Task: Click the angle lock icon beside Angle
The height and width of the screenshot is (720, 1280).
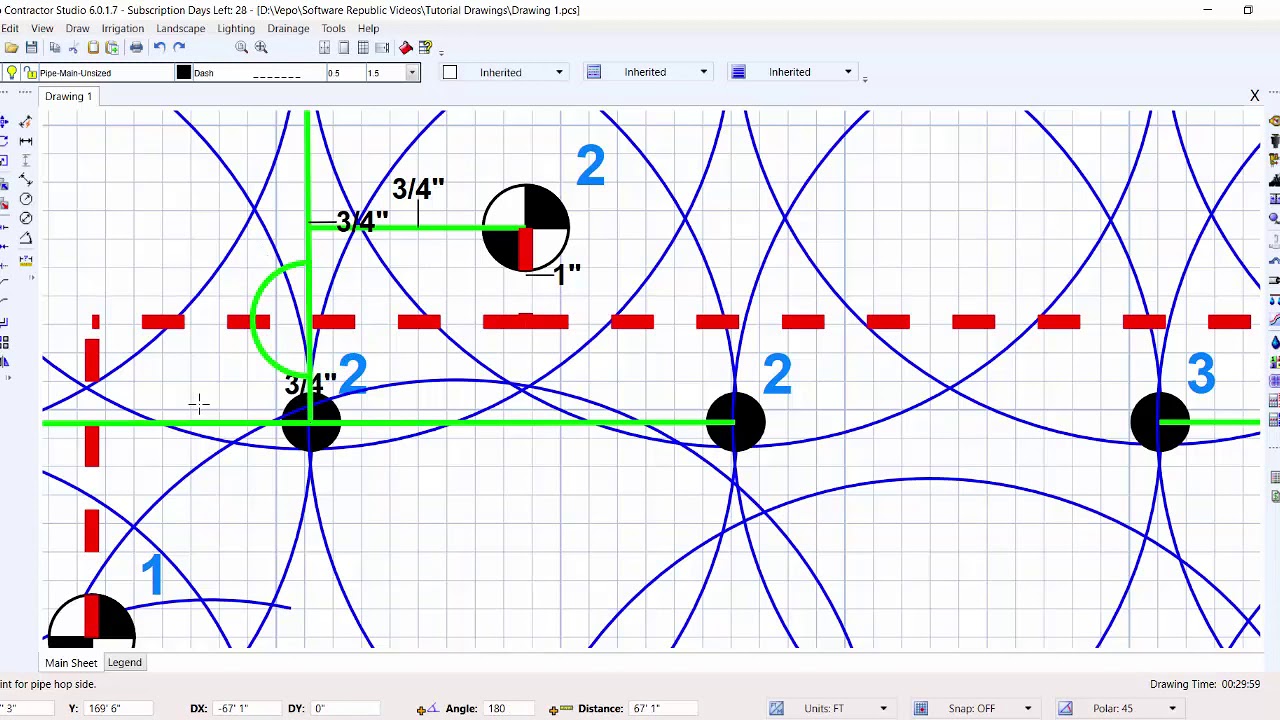Action: [428, 709]
